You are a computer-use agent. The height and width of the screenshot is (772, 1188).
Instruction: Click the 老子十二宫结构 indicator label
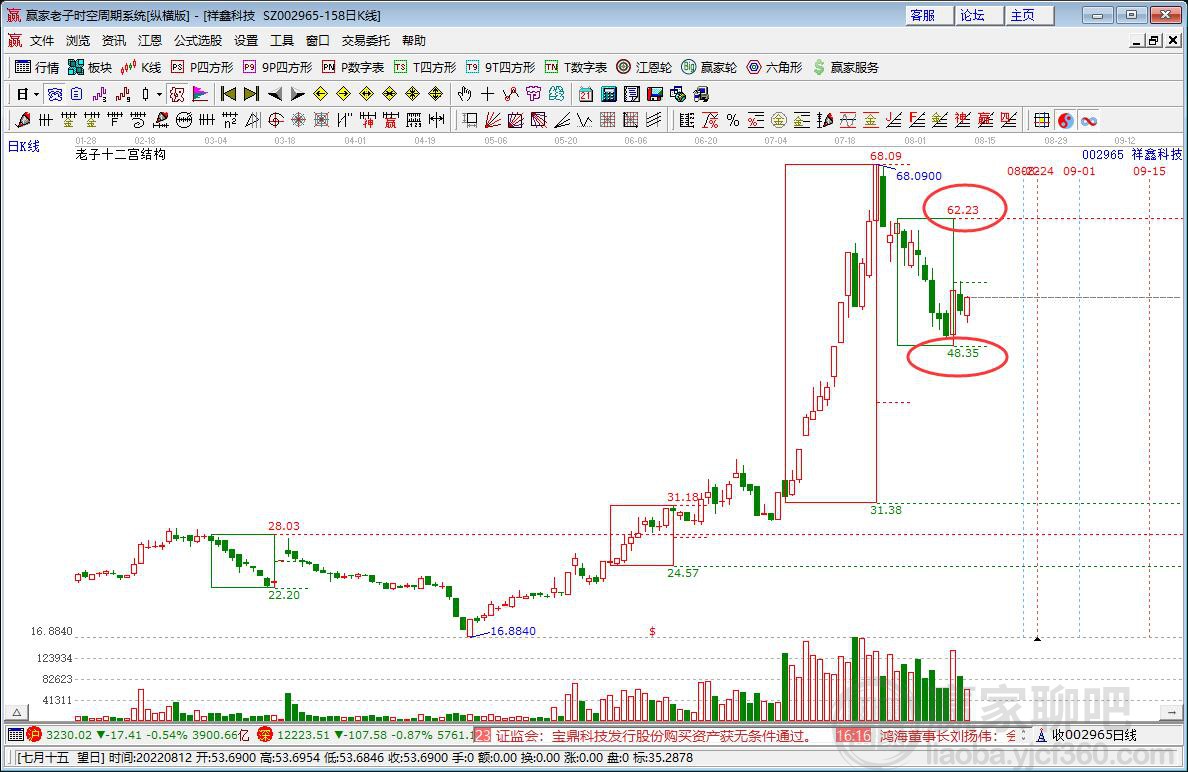coord(120,155)
